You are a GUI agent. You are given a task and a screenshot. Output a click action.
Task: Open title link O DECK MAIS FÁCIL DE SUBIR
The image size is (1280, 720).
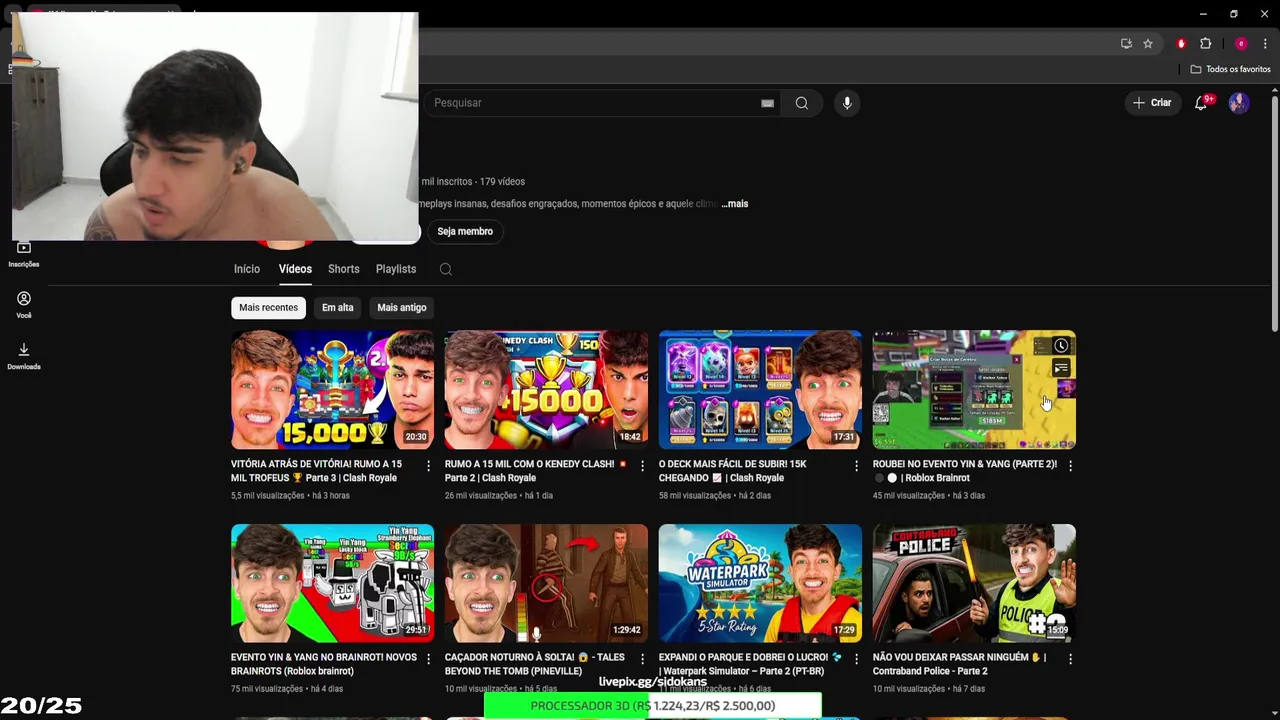732,471
